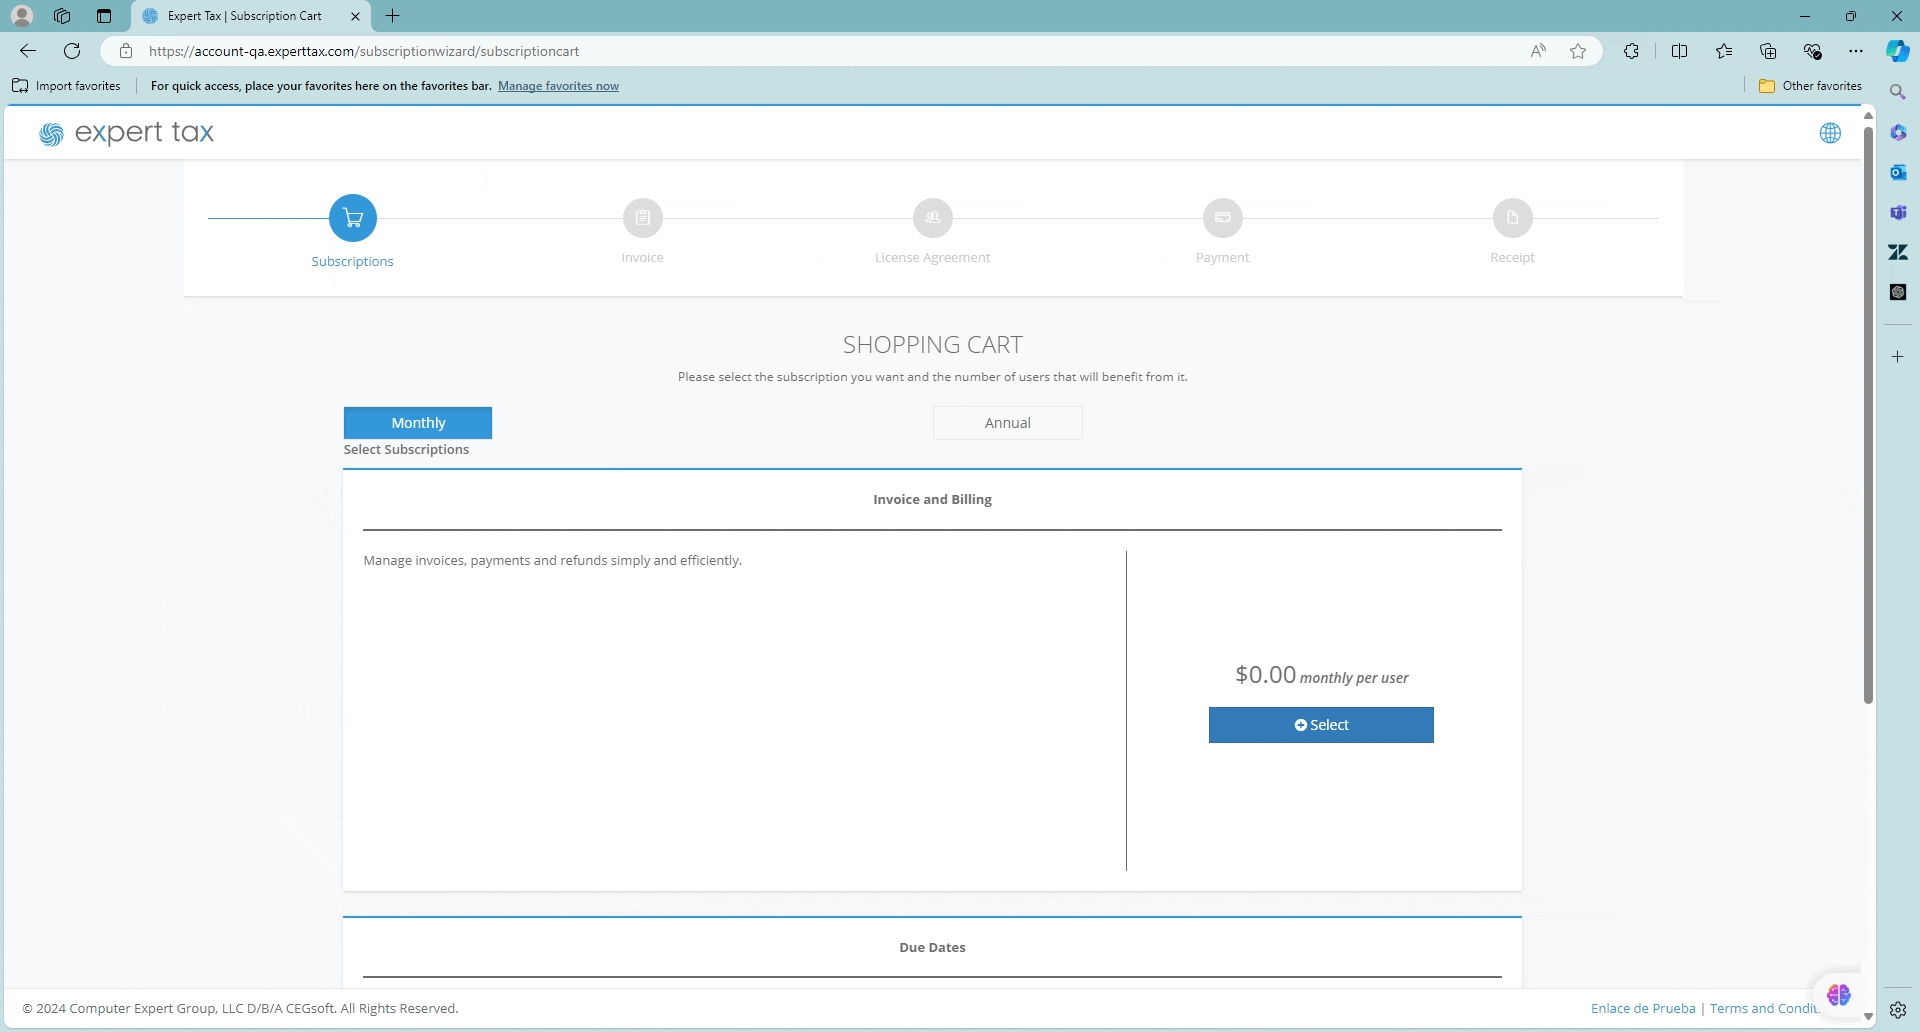Click the Select button for Invoice and Billing
The width and height of the screenshot is (1920, 1032).
pos(1321,724)
